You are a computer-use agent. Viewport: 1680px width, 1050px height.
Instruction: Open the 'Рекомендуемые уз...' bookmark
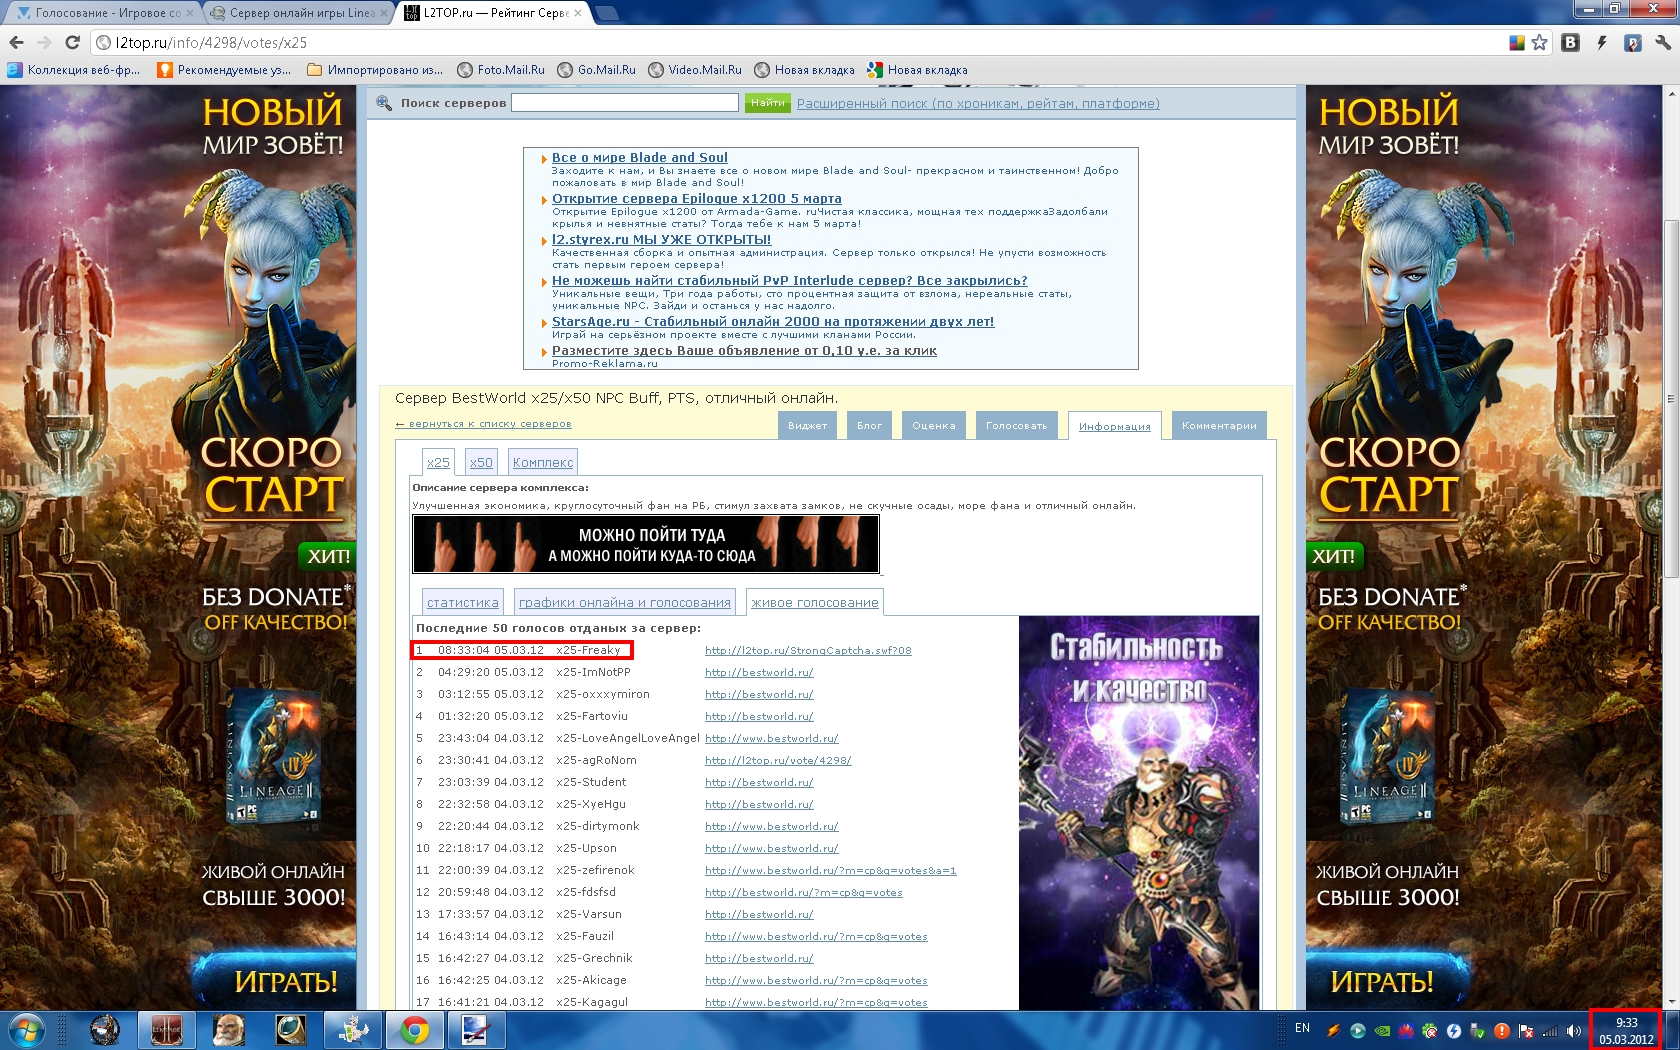[x=224, y=70]
